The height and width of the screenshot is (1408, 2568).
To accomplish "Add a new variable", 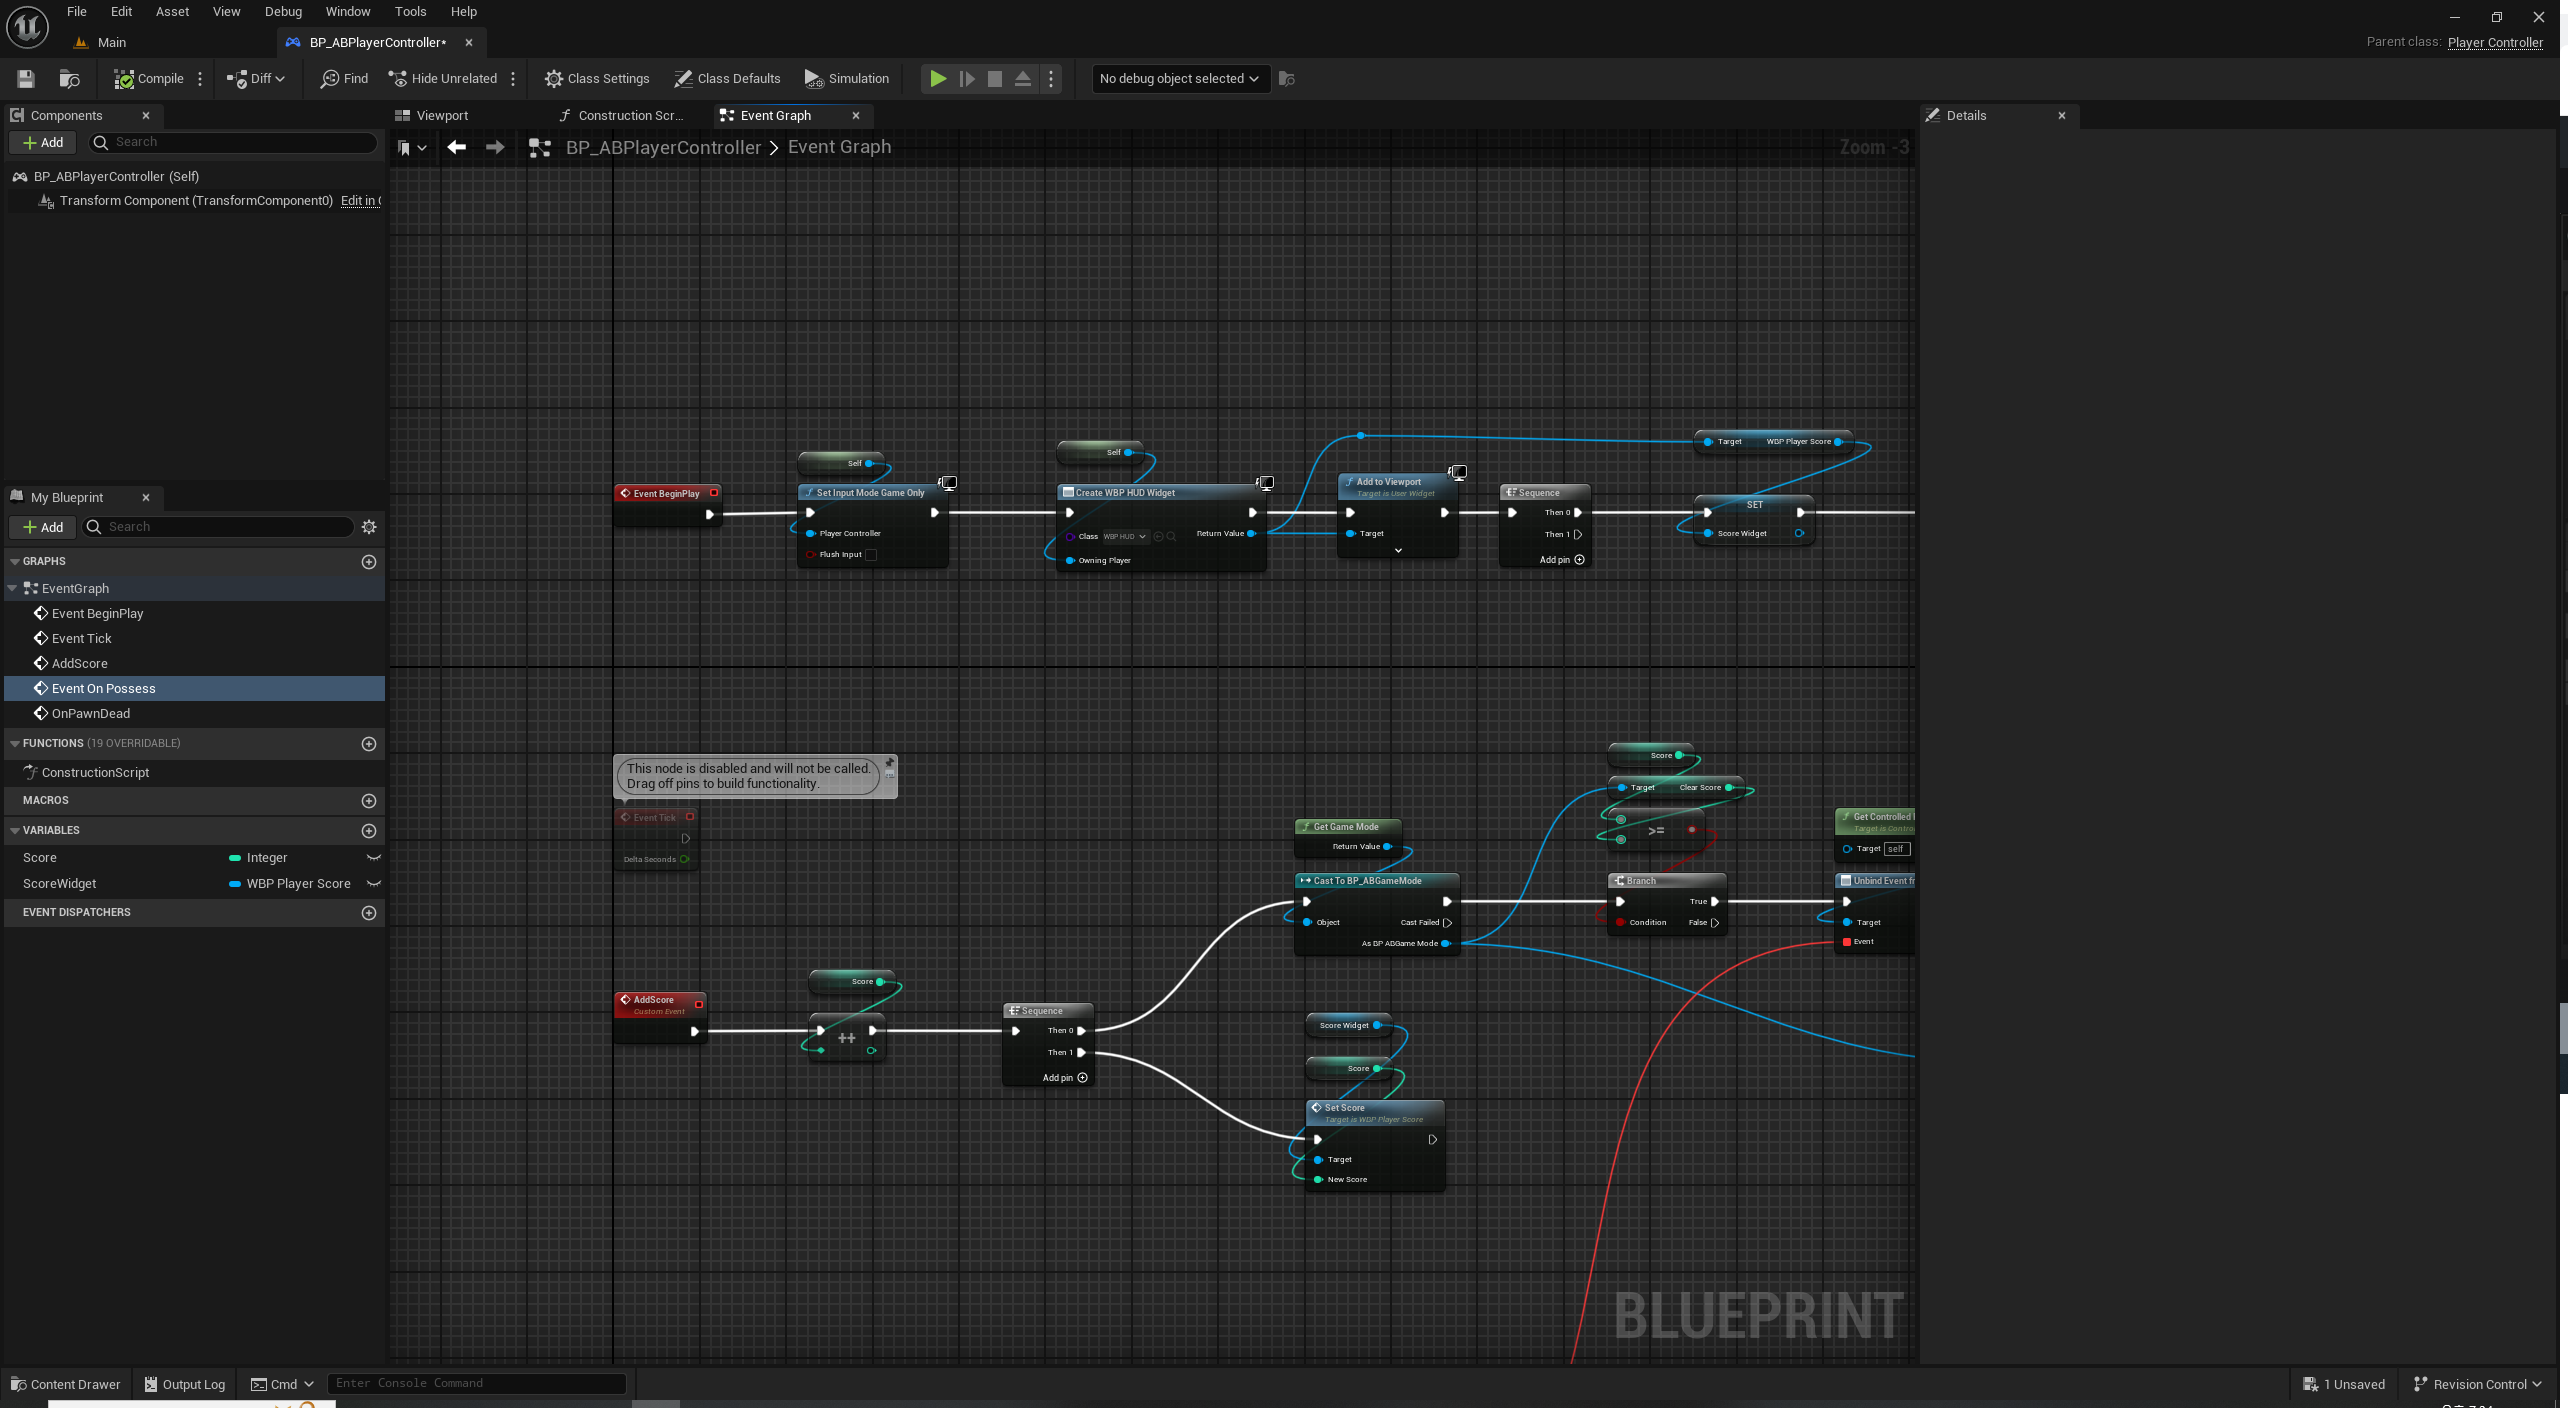I will 369,831.
